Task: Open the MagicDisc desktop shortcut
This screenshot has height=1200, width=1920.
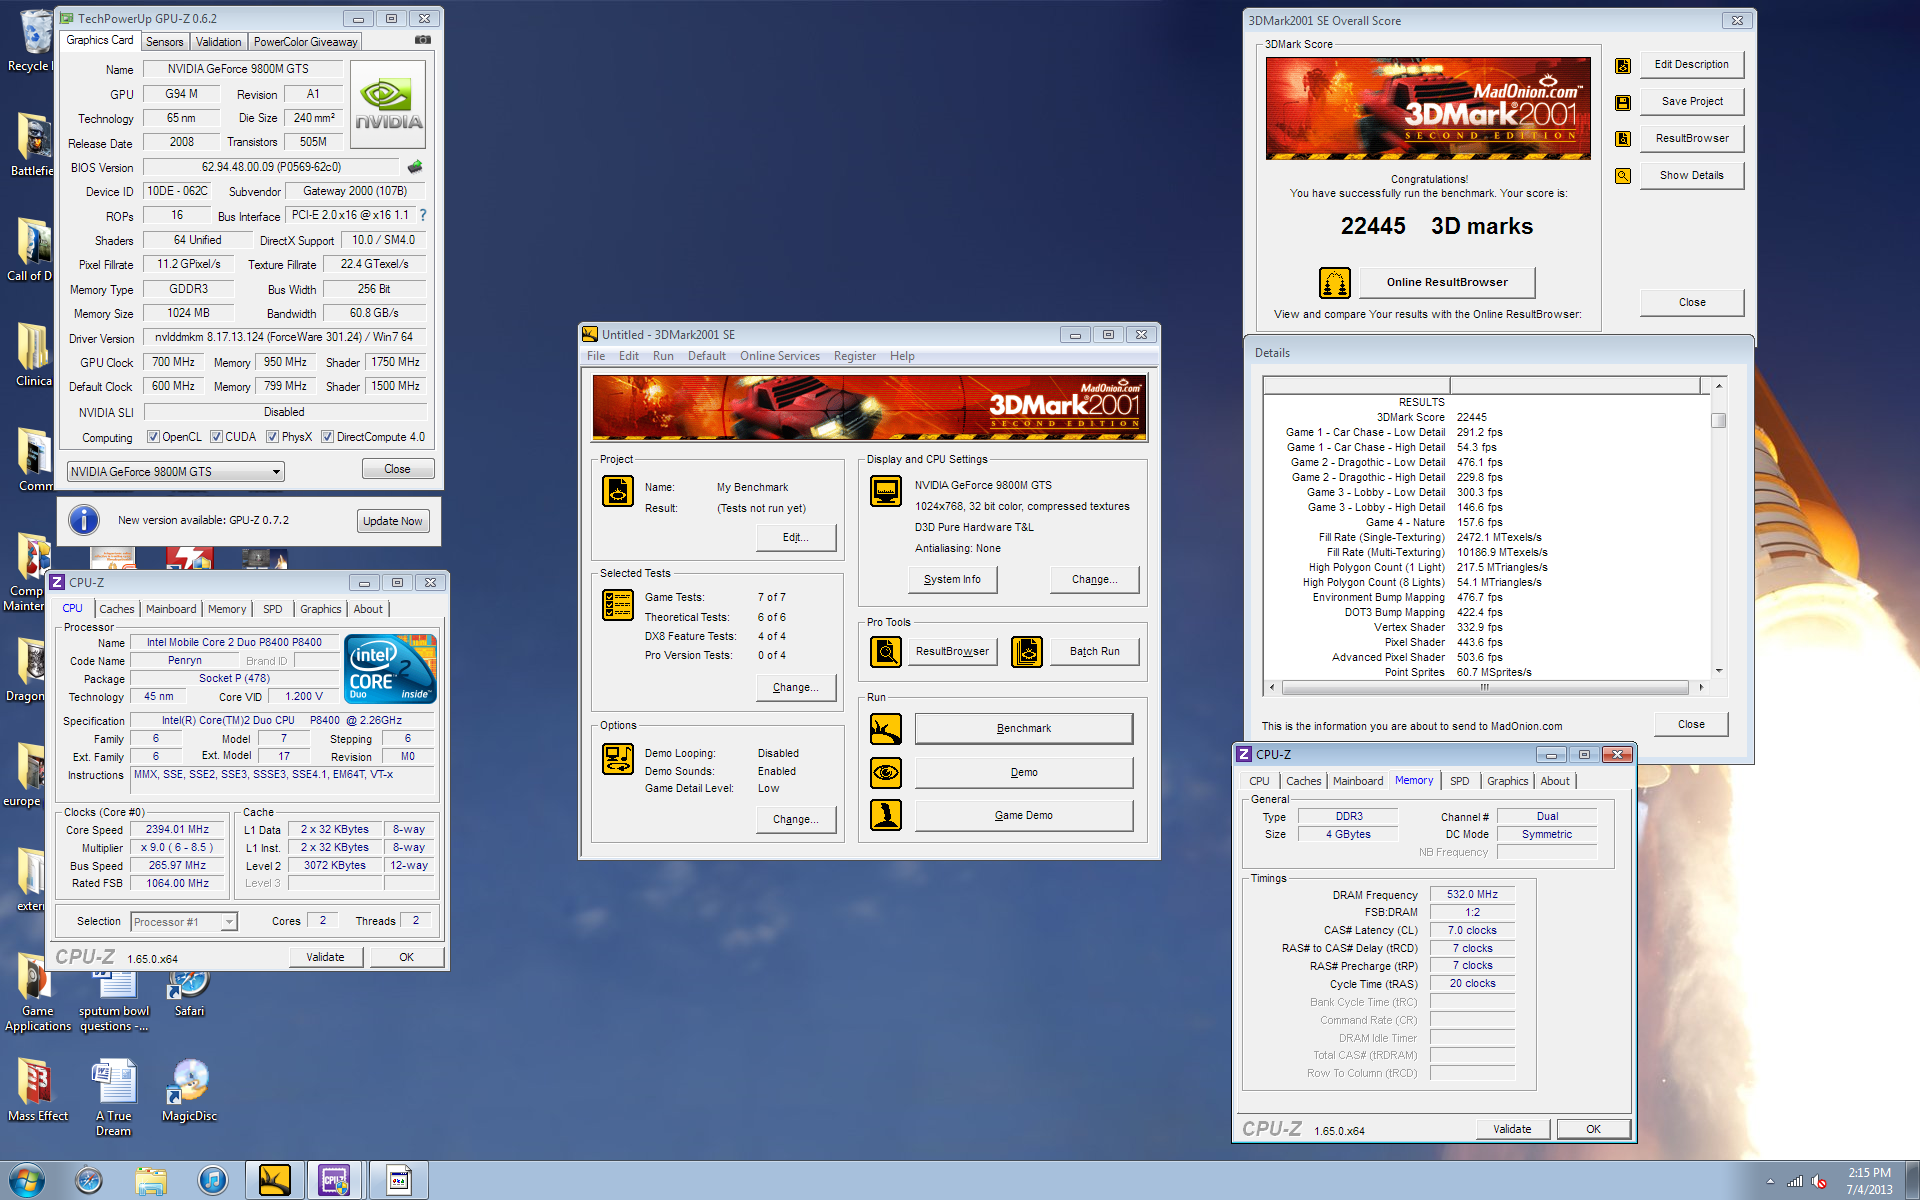Action: [x=189, y=1091]
